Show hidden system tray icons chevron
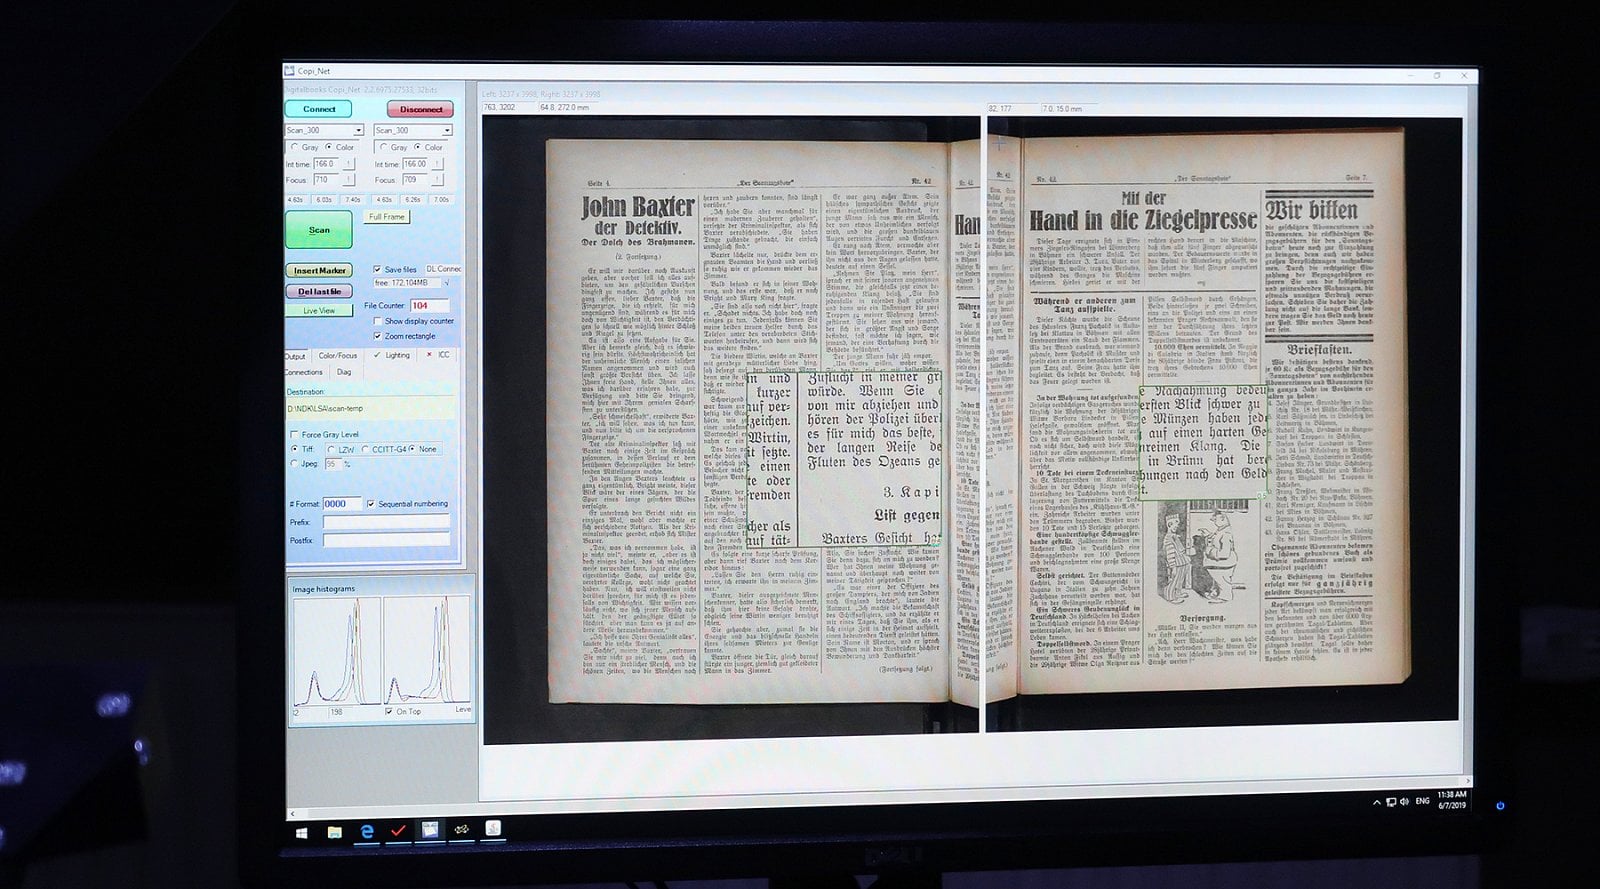 1376,801
